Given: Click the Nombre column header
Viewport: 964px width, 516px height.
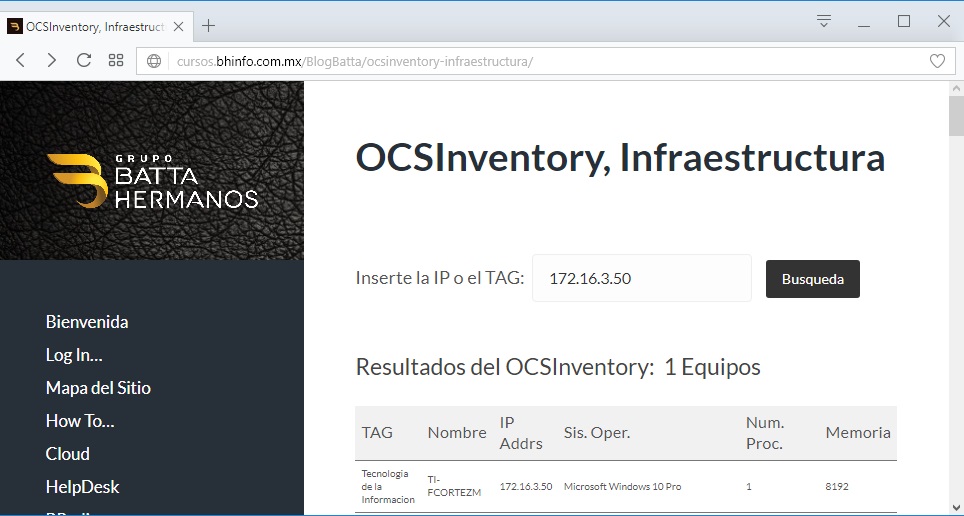Looking at the screenshot, I should (457, 432).
